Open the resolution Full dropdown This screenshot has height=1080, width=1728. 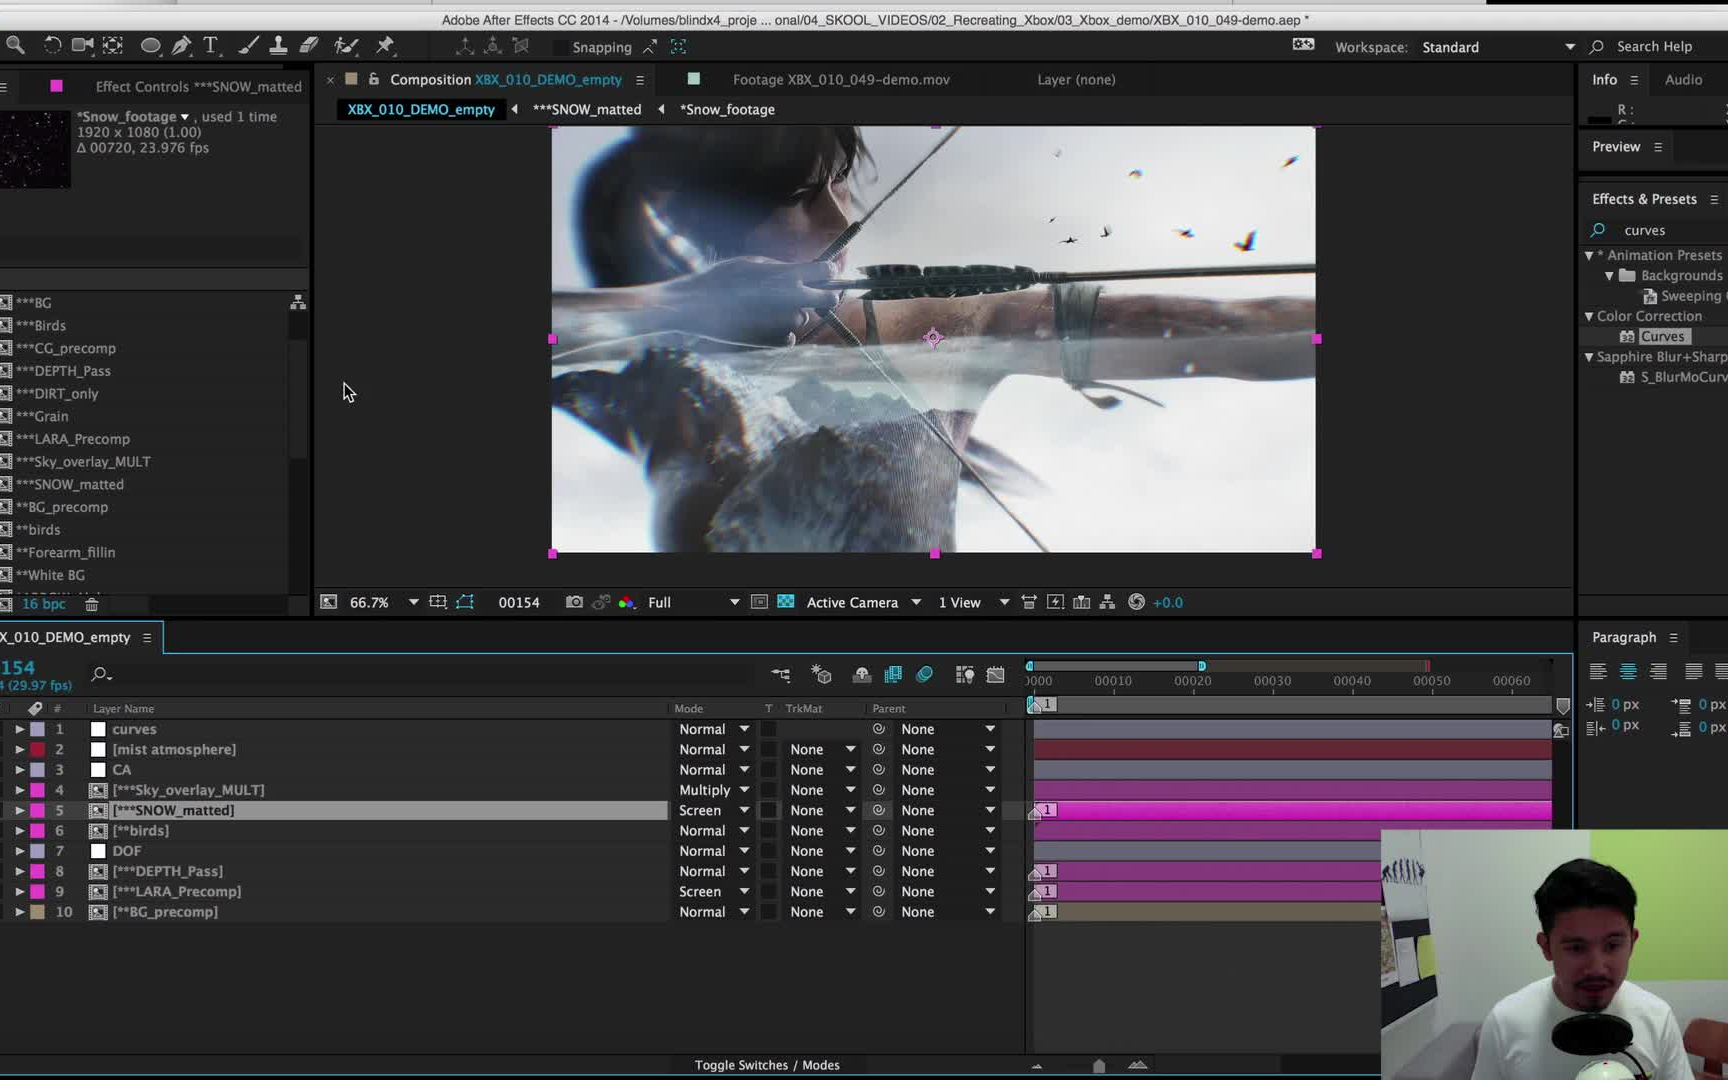click(693, 602)
